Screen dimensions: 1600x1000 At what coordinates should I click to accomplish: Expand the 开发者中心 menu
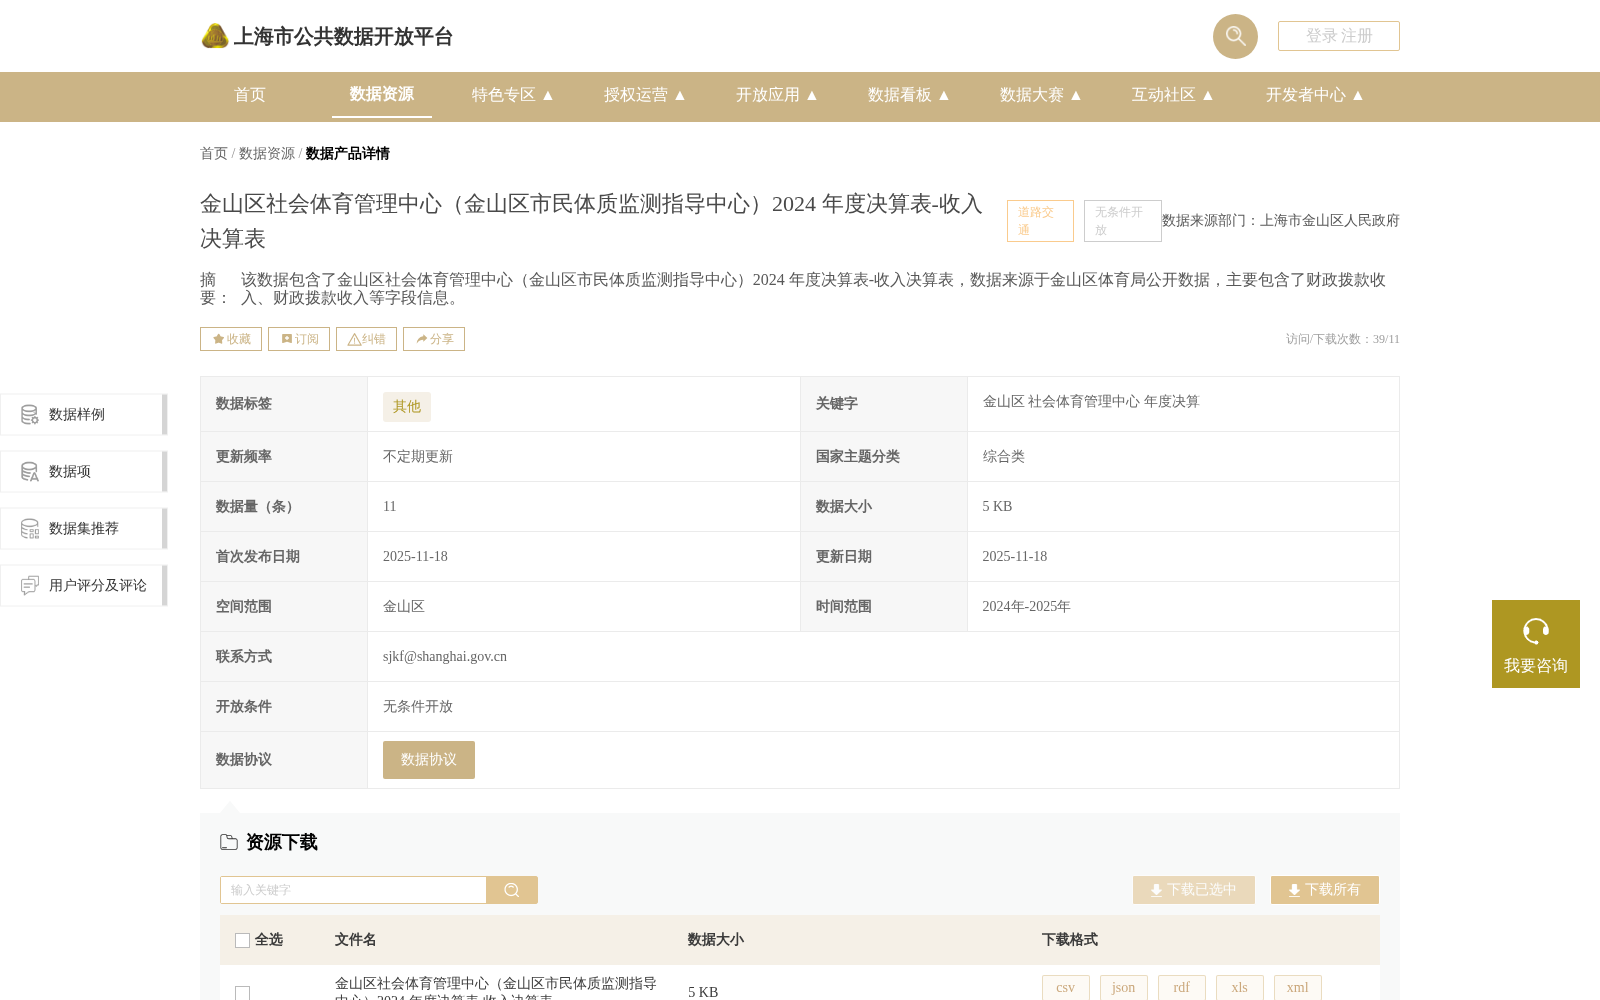(1315, 95)
